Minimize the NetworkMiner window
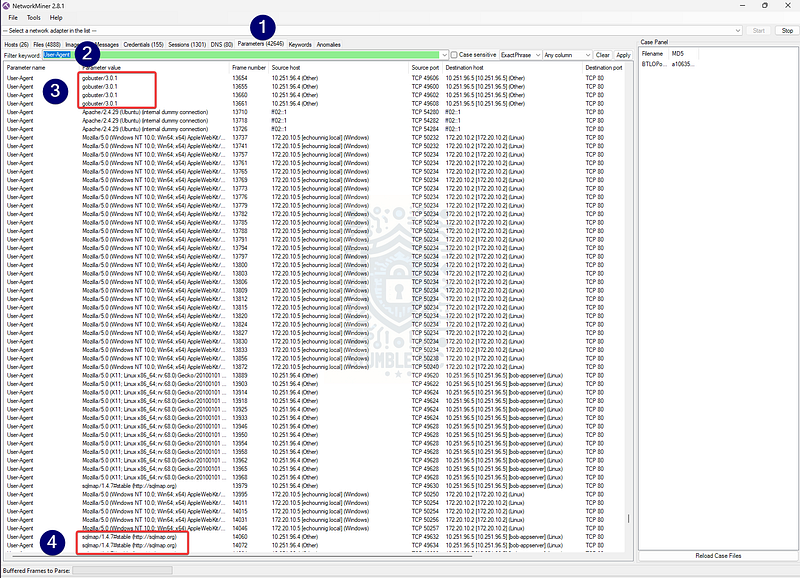 coord(742,6)
